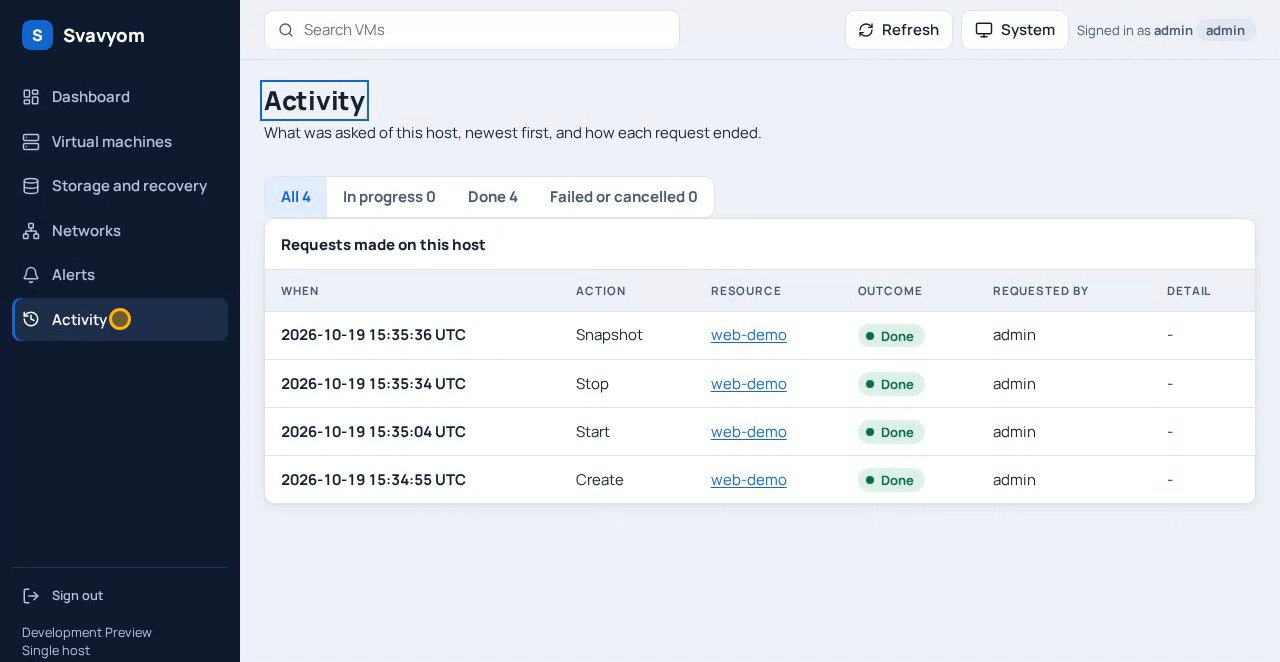
Task: Open the Dashboard page
Action: coord(120,97)
